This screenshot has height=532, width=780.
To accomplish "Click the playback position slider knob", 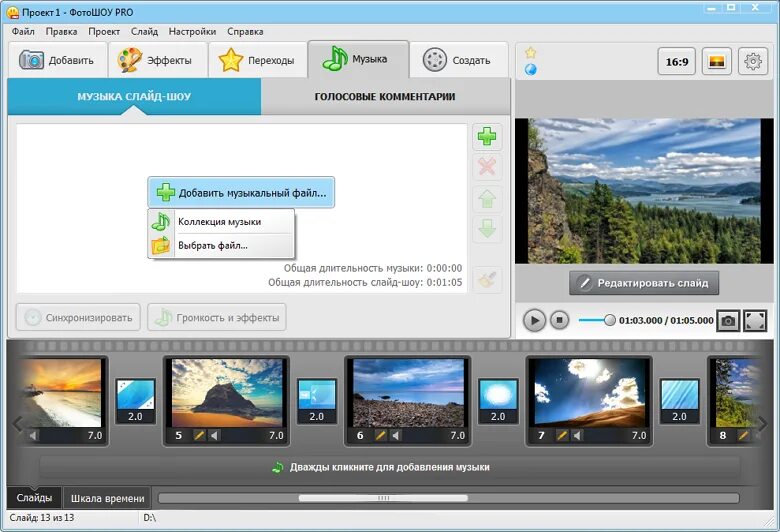I will pos(609,320).
